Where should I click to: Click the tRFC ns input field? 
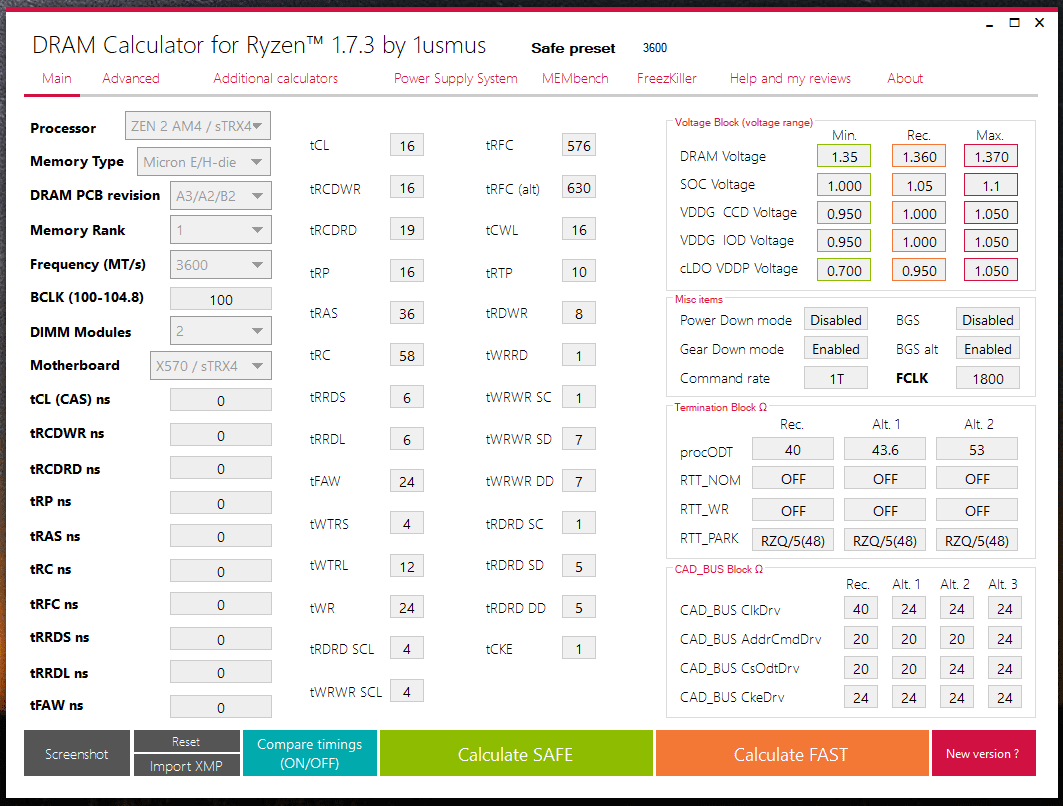220,604
